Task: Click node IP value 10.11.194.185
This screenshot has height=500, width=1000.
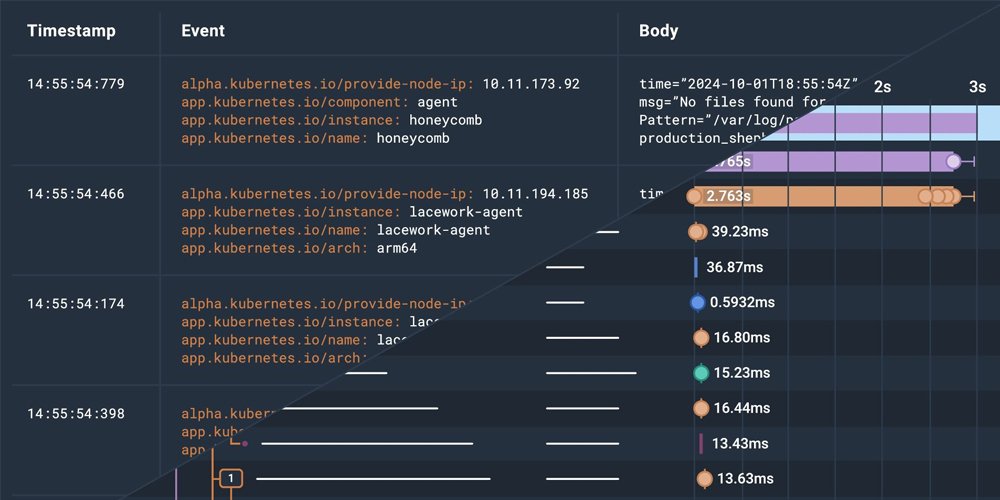Action: point(535,194)
